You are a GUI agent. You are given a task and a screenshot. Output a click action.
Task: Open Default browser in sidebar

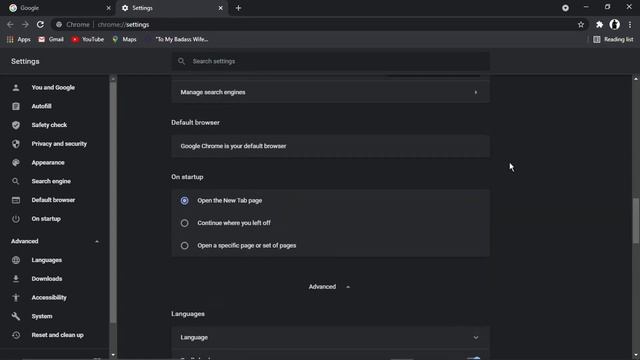53,200
